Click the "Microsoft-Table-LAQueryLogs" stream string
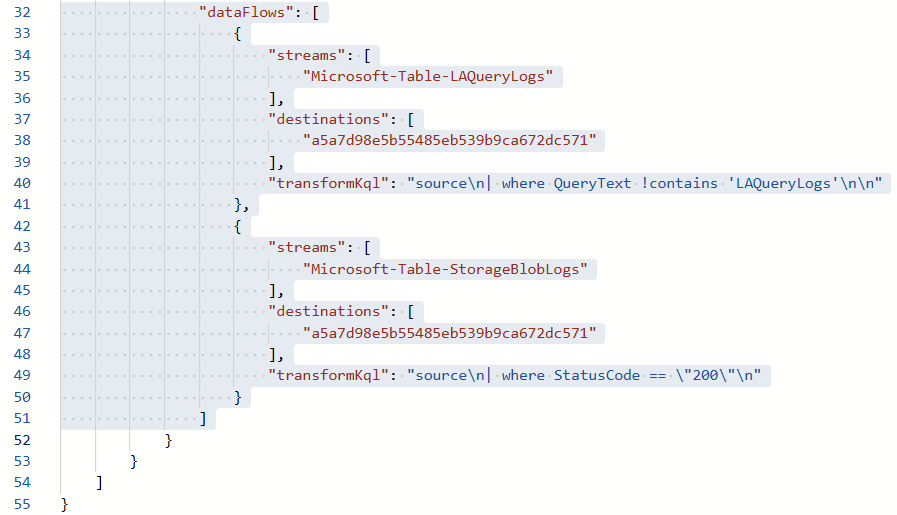The width and height of the screenshot is (897, 515). (x=428, y=77)
